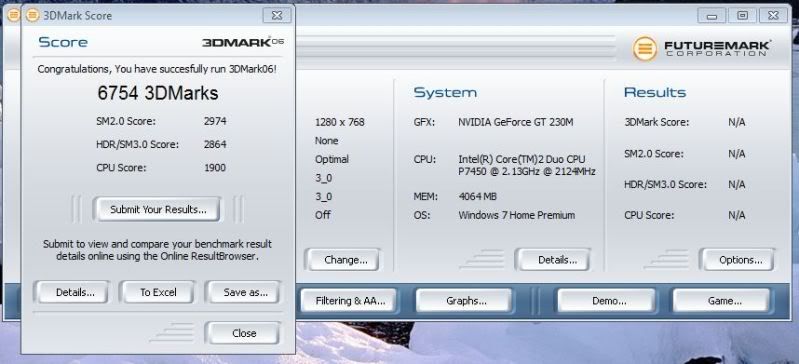Viewport: 799px width, 364px height.
Task: Click NVIDIA GeForce GT 230M text
Action: click(516, 122)
